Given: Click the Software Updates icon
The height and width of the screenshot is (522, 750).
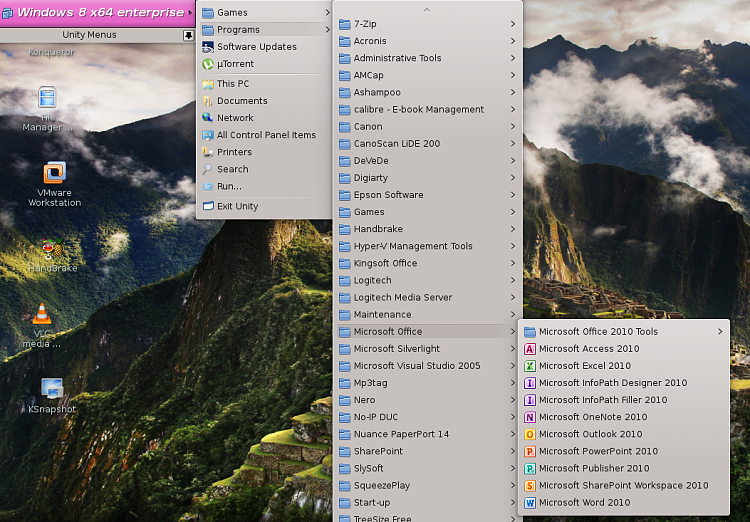Looking at the screenshot, I should point(208,46).
